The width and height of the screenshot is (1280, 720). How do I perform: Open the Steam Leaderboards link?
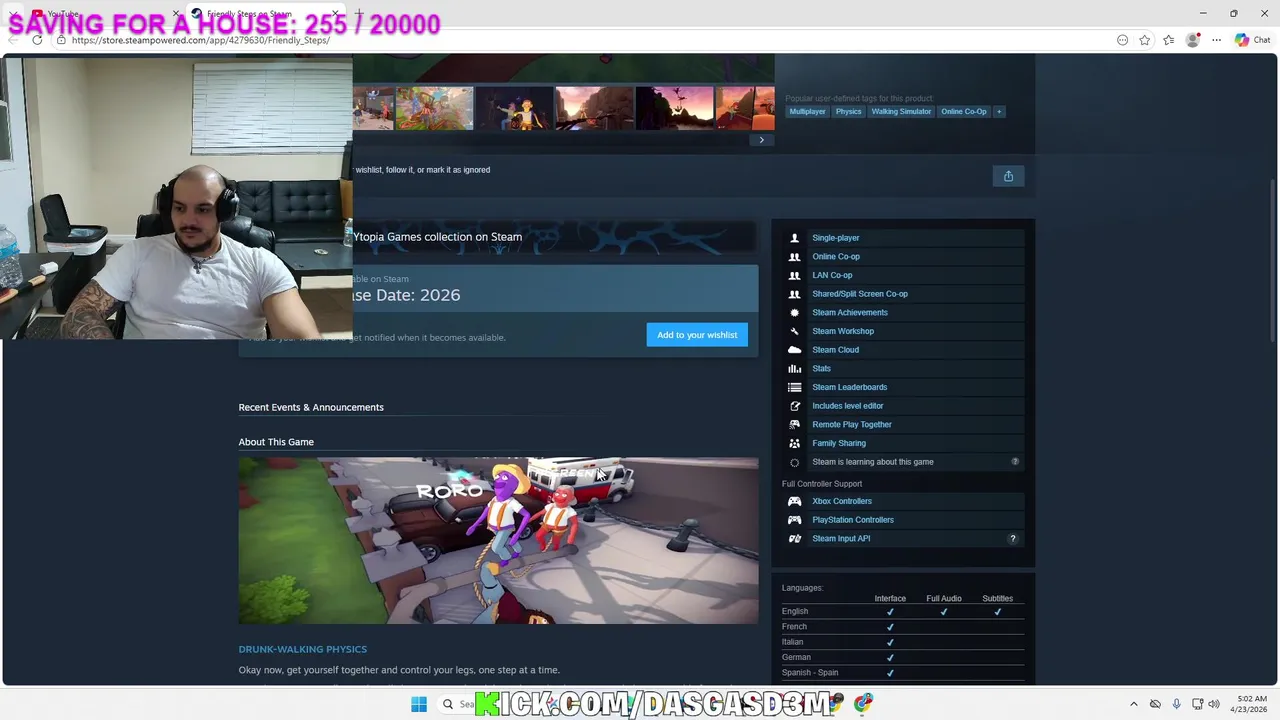click(x=849, y=387)
